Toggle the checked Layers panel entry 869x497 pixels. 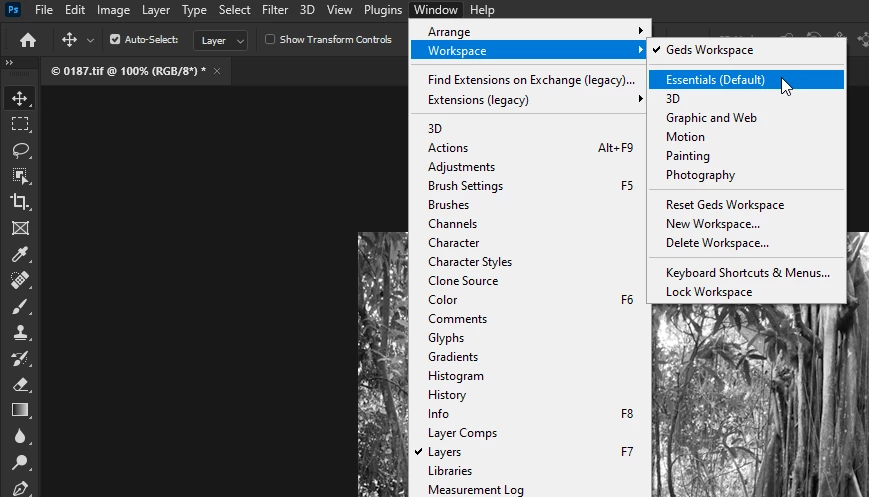tap(529, 452)
